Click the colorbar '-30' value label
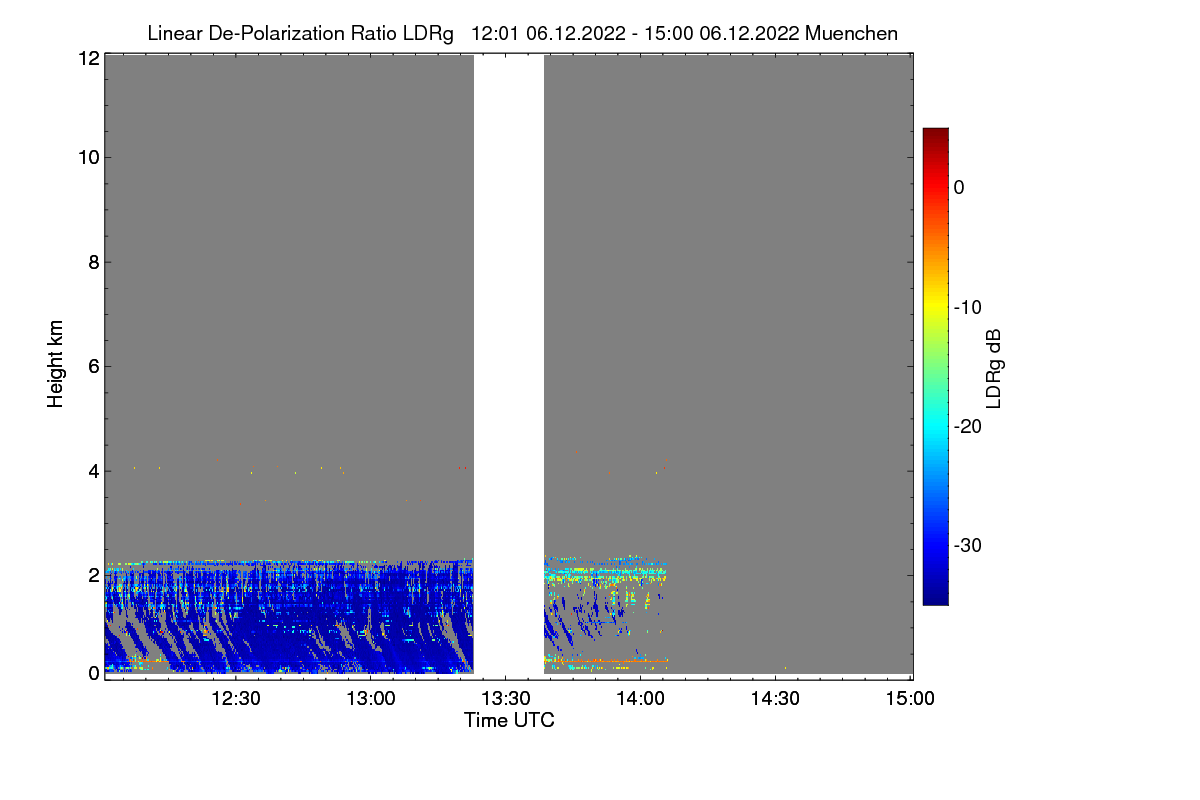This screenshot has height=800, width=1200. click(x=970, y=546)
